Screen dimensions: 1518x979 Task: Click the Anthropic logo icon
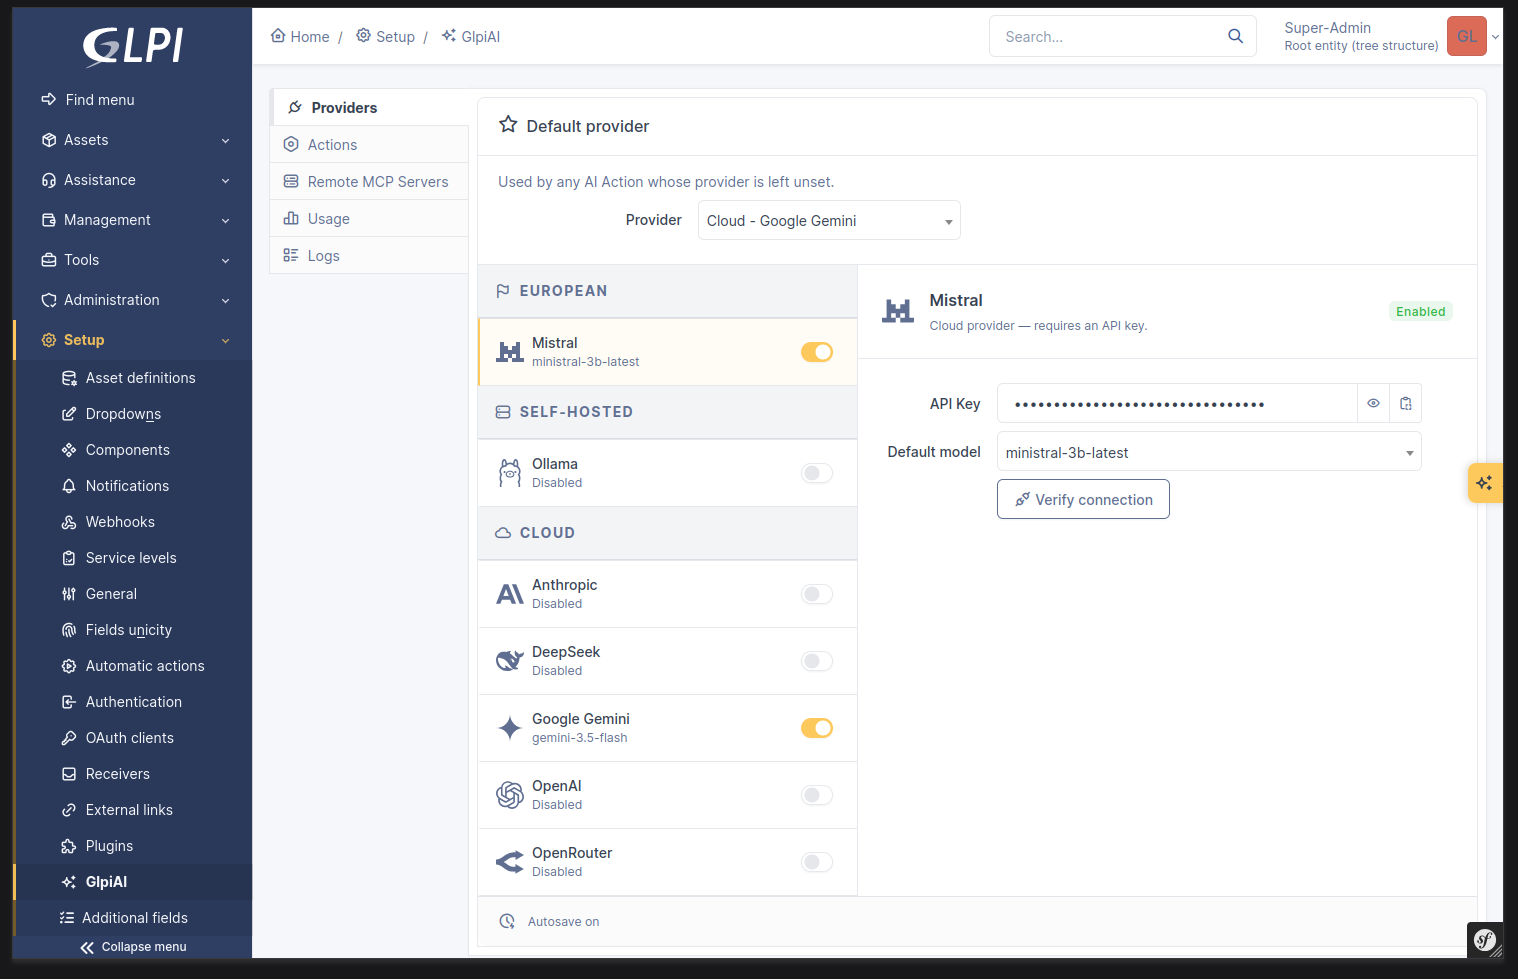(510, 594)
